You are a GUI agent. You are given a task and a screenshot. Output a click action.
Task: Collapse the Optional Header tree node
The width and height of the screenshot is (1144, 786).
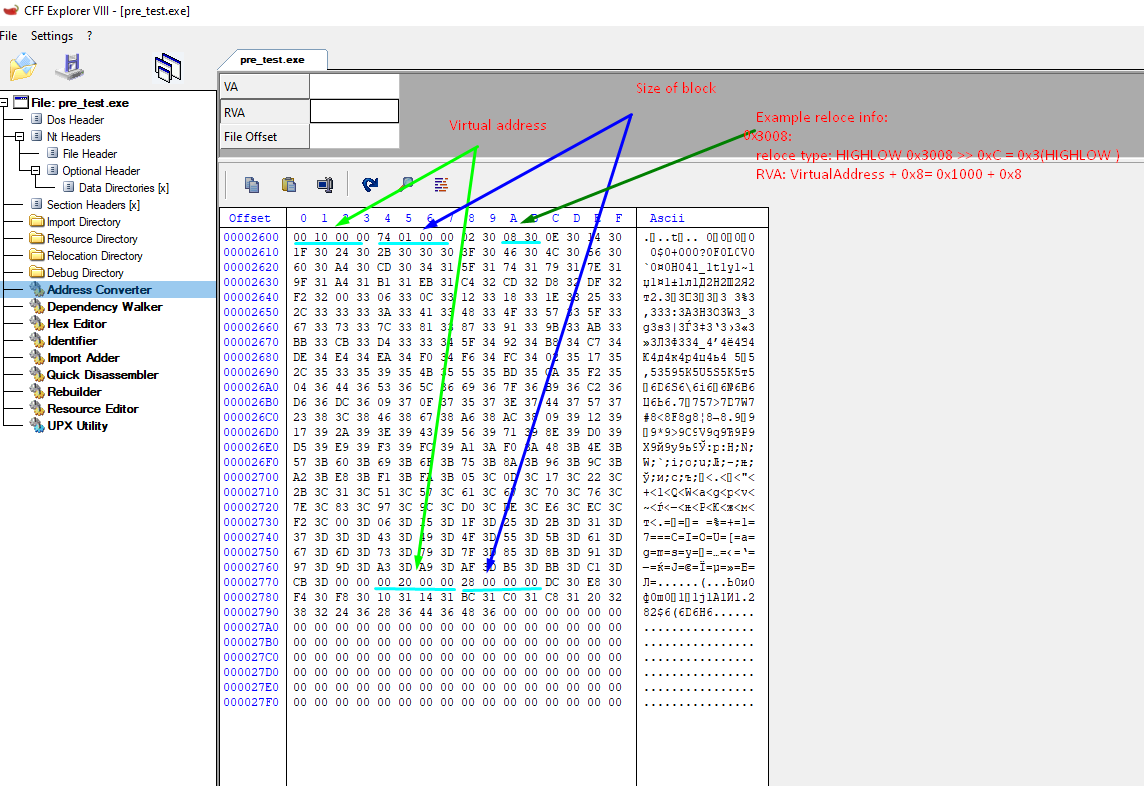pos(35,171)
